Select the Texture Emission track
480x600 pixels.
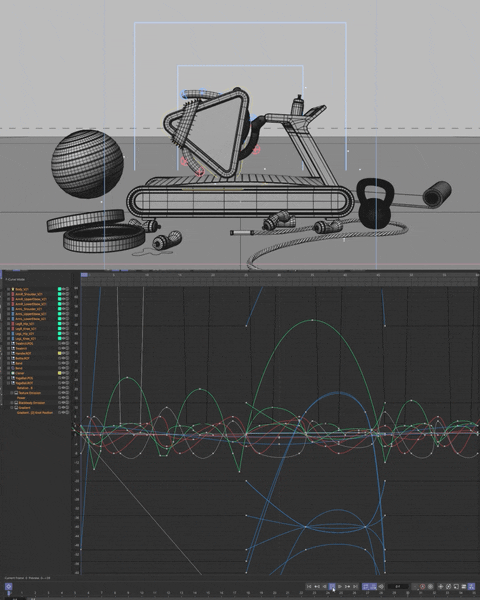[x=30, y=393]
